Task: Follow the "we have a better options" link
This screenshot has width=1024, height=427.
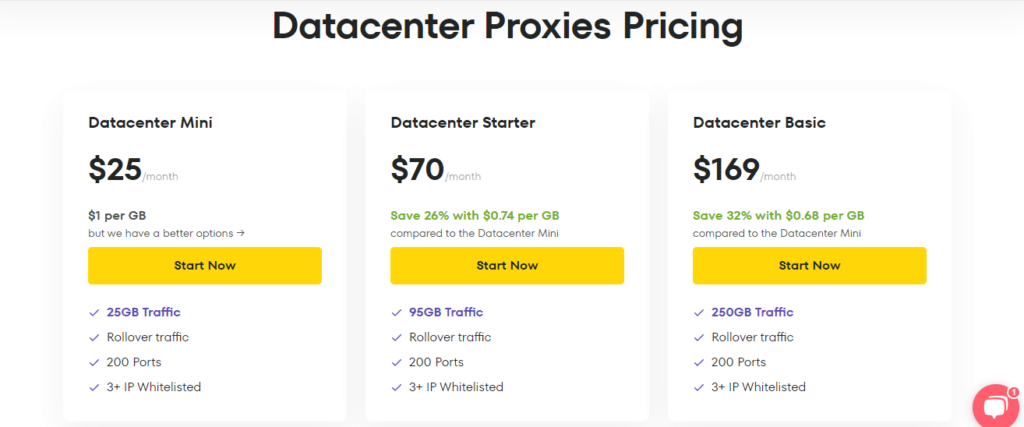Action: click(x=167, y=233)
